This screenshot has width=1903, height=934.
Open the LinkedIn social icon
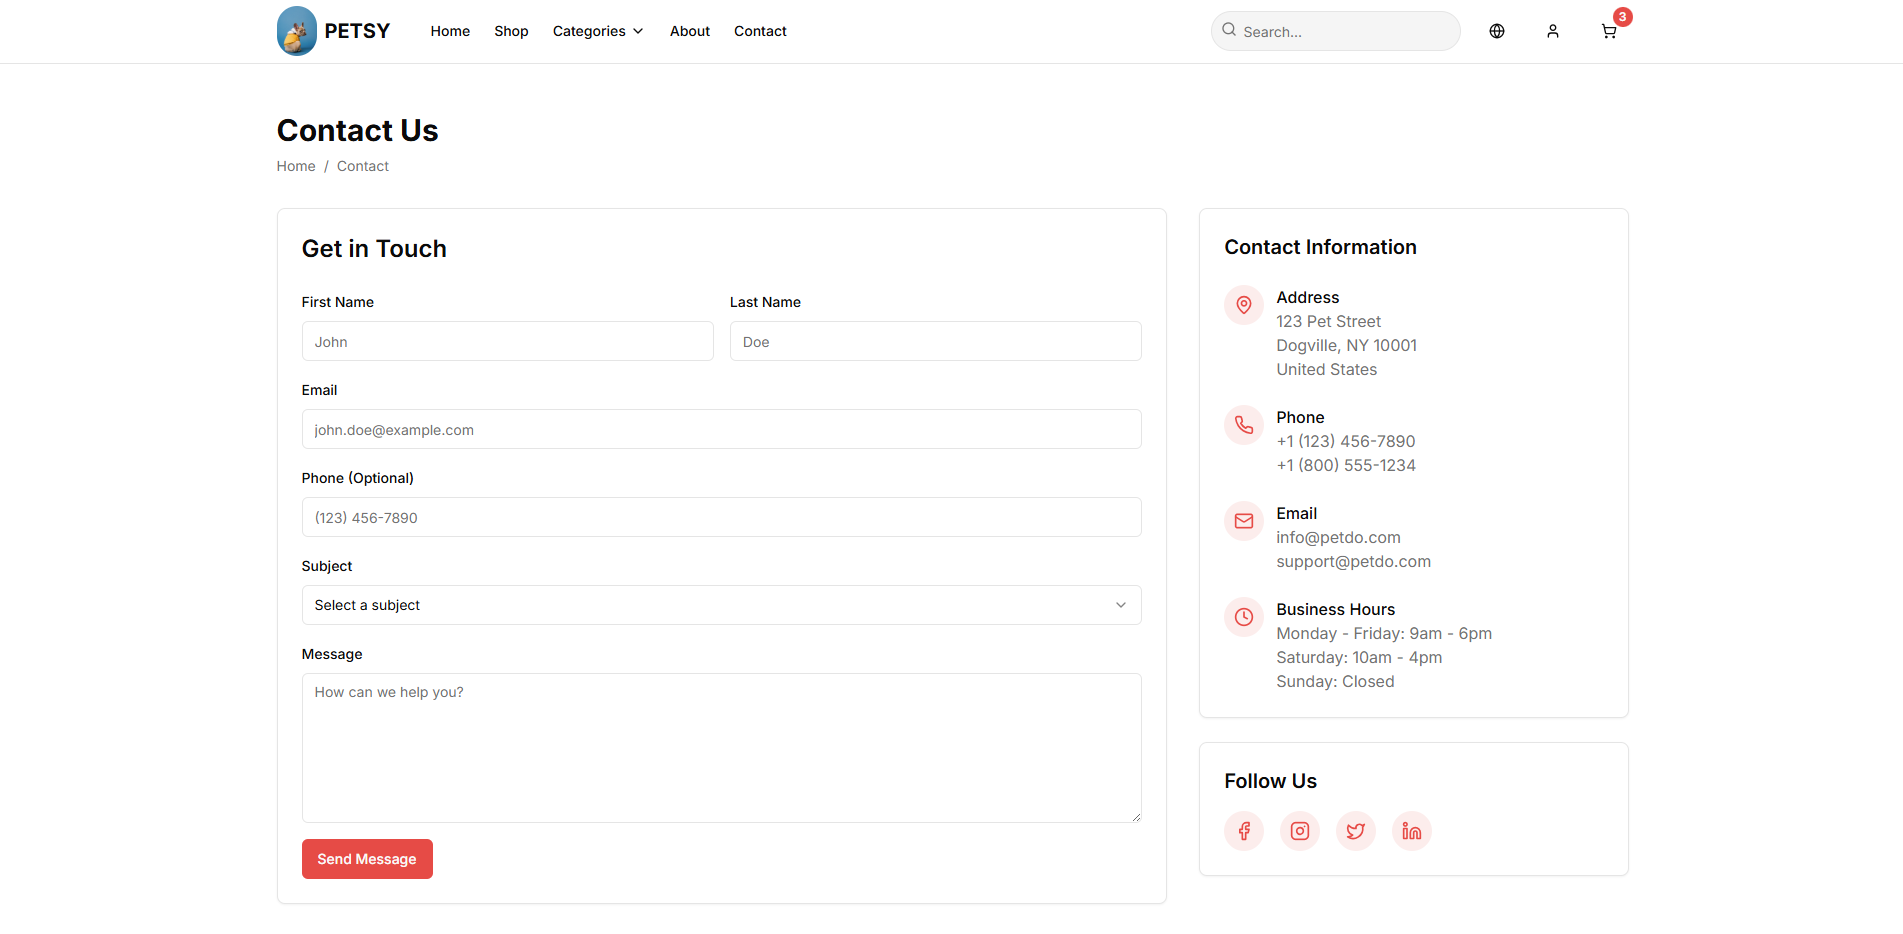pos(1411,831)
